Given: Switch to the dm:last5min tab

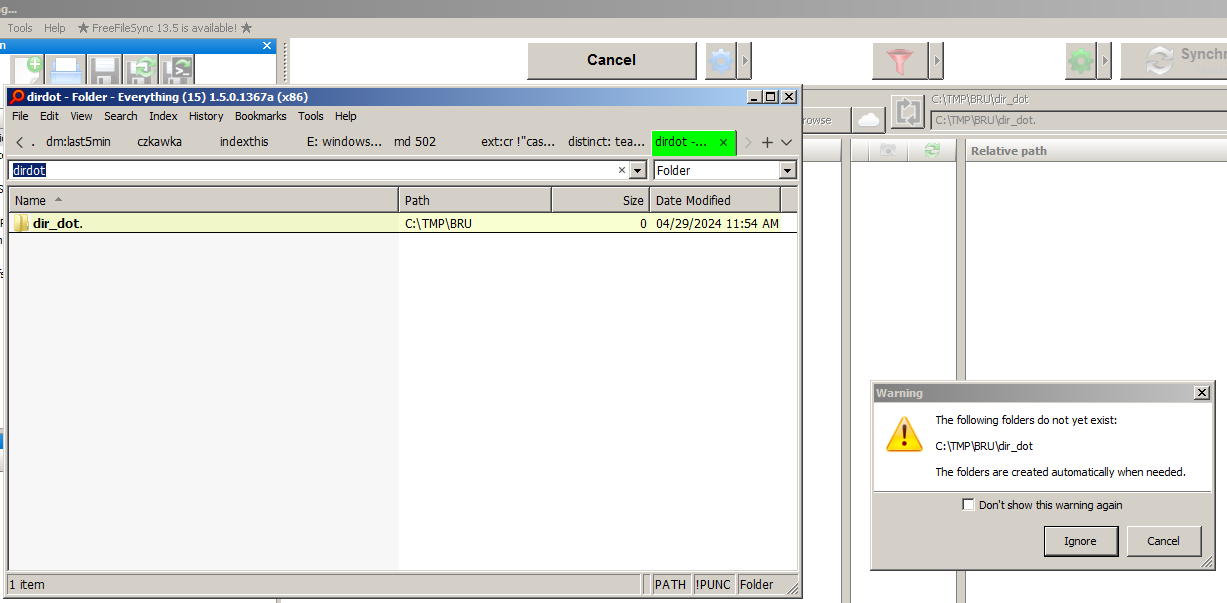Looking at the screenshot, I should 78,142.
